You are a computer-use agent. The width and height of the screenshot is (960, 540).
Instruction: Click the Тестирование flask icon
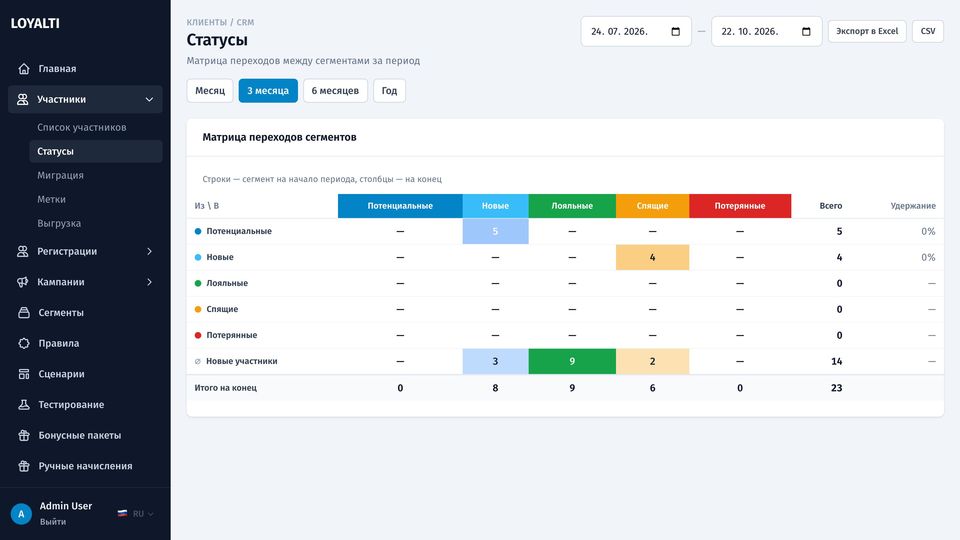coord(24,404)
